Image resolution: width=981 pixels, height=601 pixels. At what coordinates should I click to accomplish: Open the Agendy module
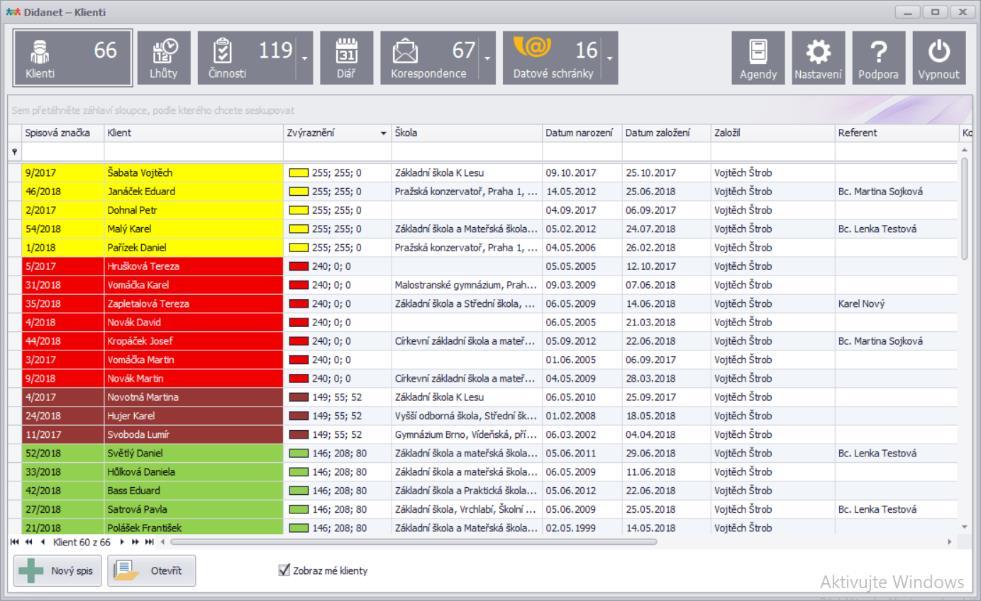click(758, 58)
